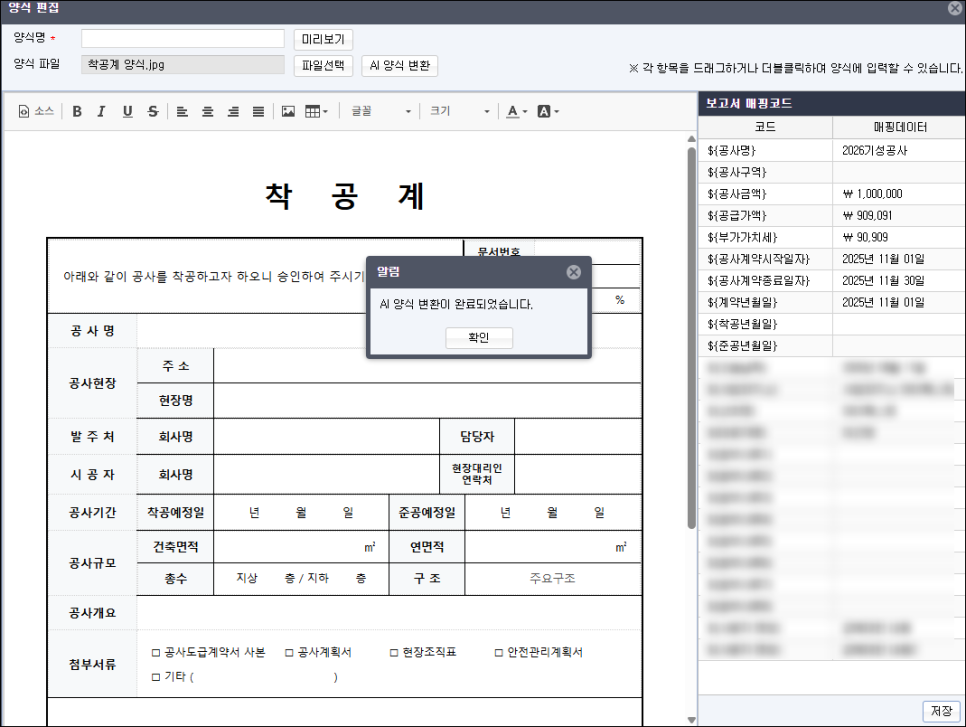966x727 pixels.
Task: Click the 양식 파일 name field
Action: pyautogui.click(x=183, y=65)
